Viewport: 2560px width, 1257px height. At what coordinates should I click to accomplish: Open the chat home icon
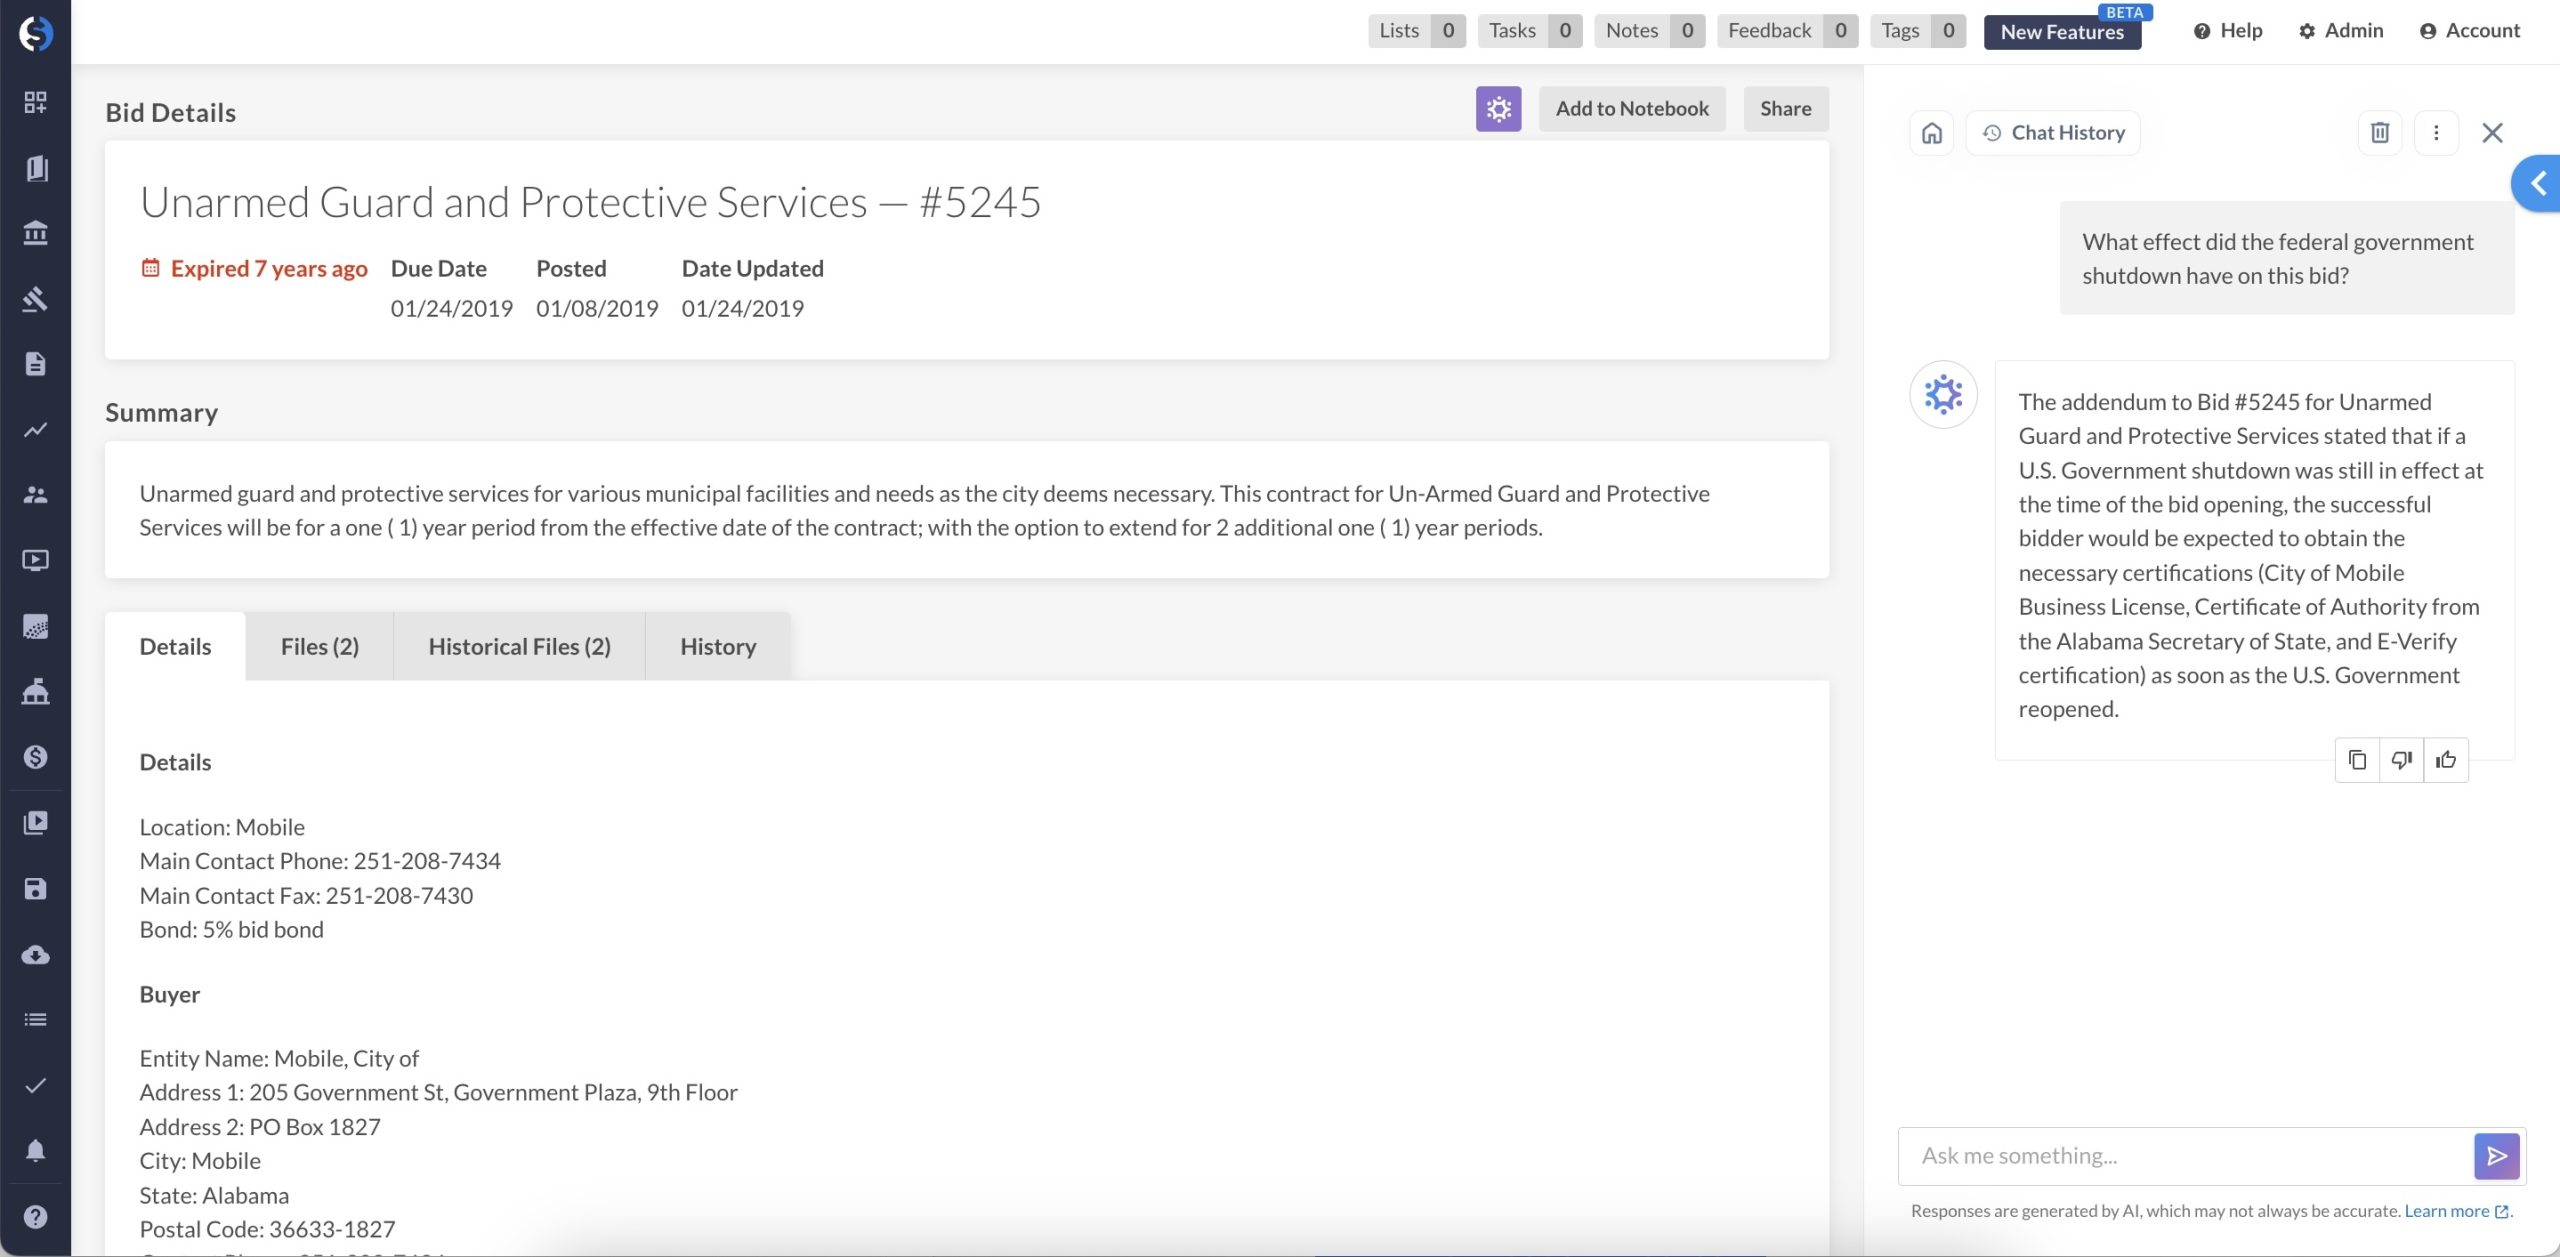[1932, 133]
